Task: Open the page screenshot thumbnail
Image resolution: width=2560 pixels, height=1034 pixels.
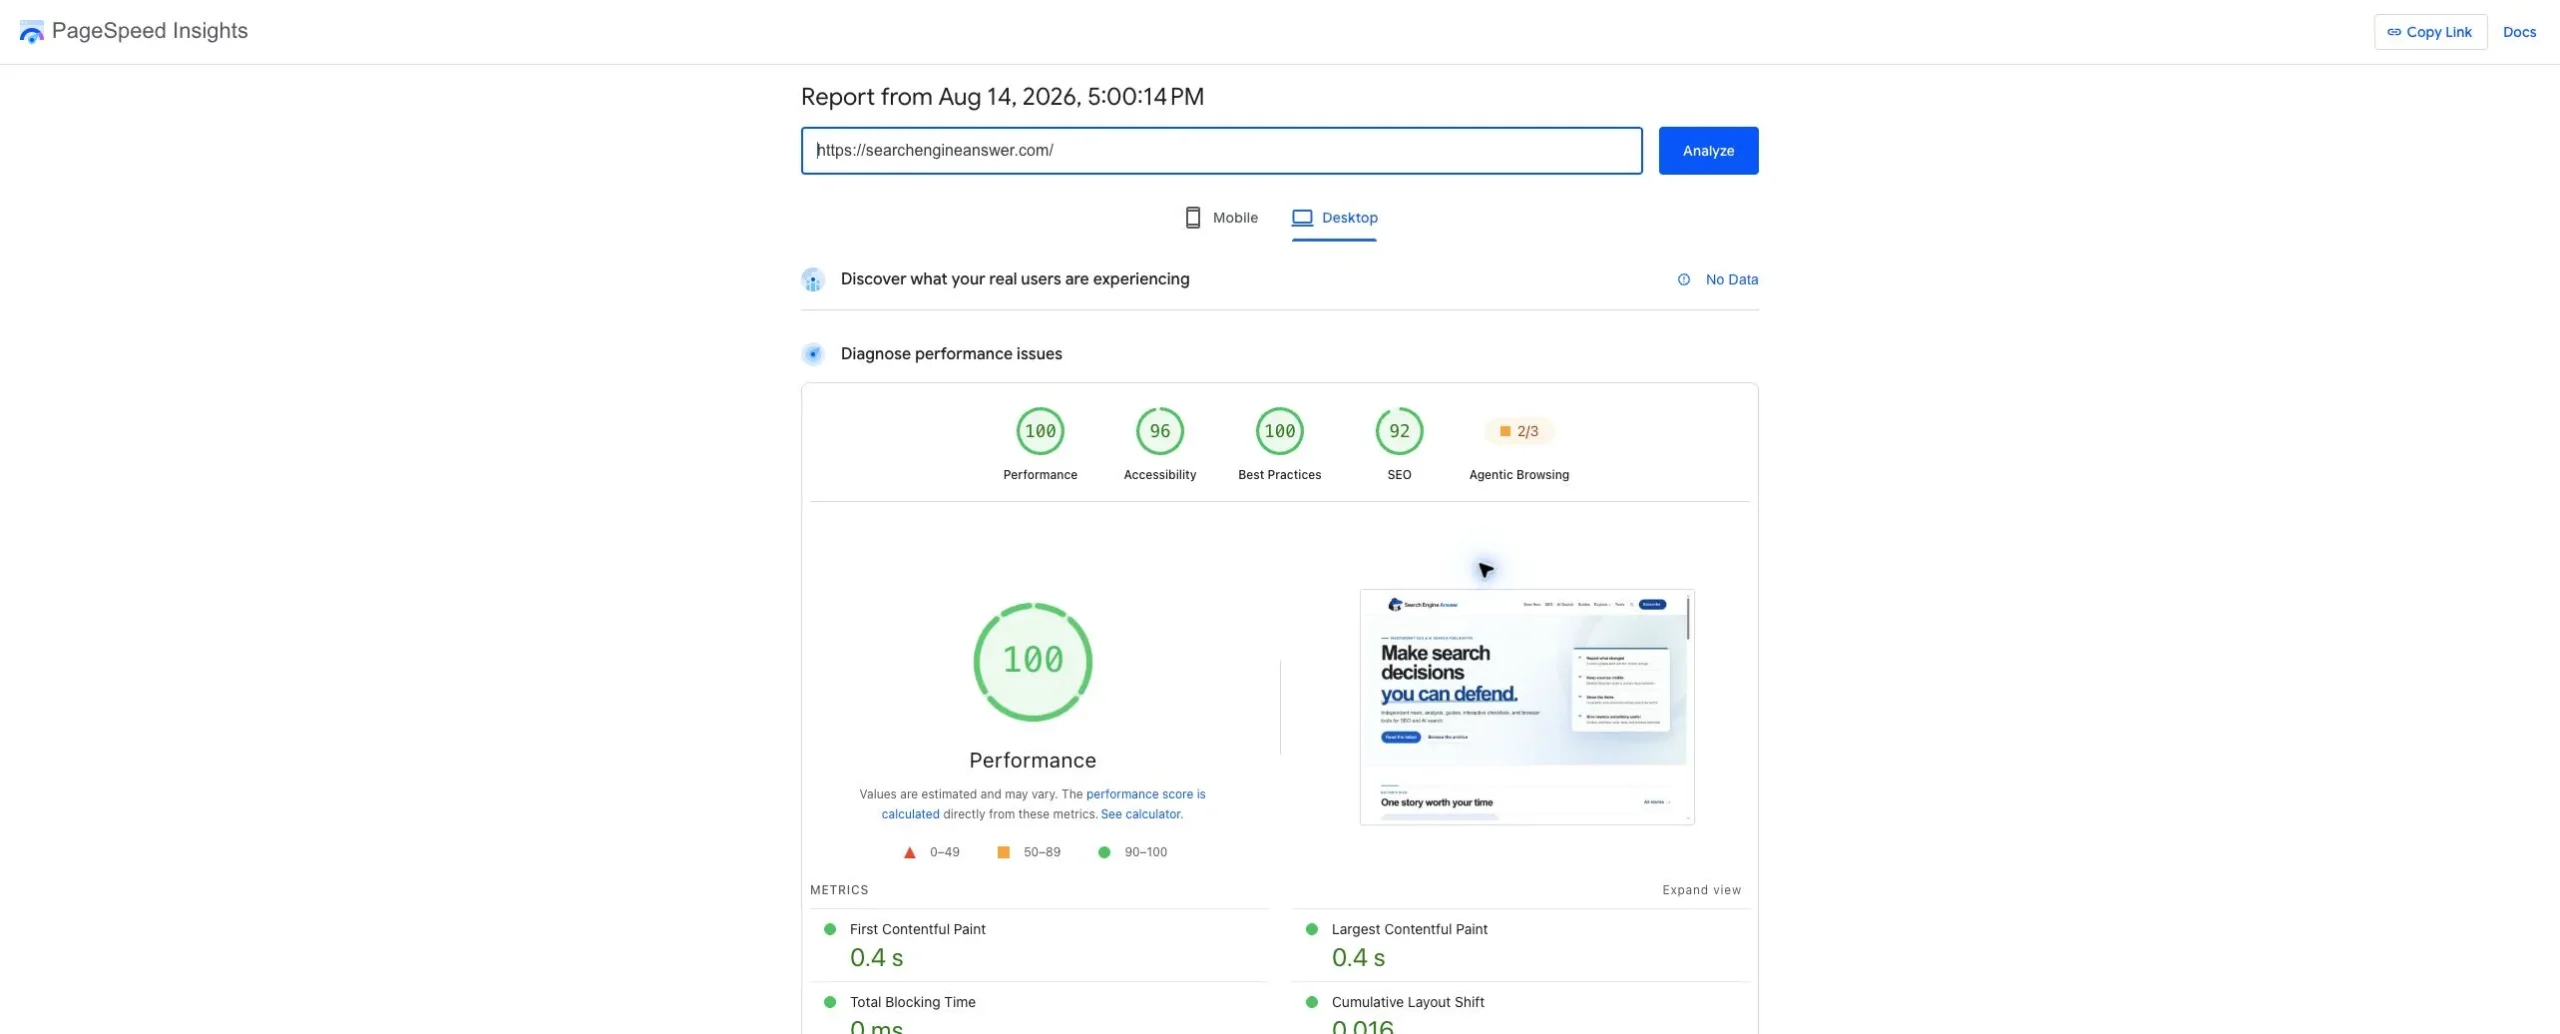Action: (x=1527, y=707)
